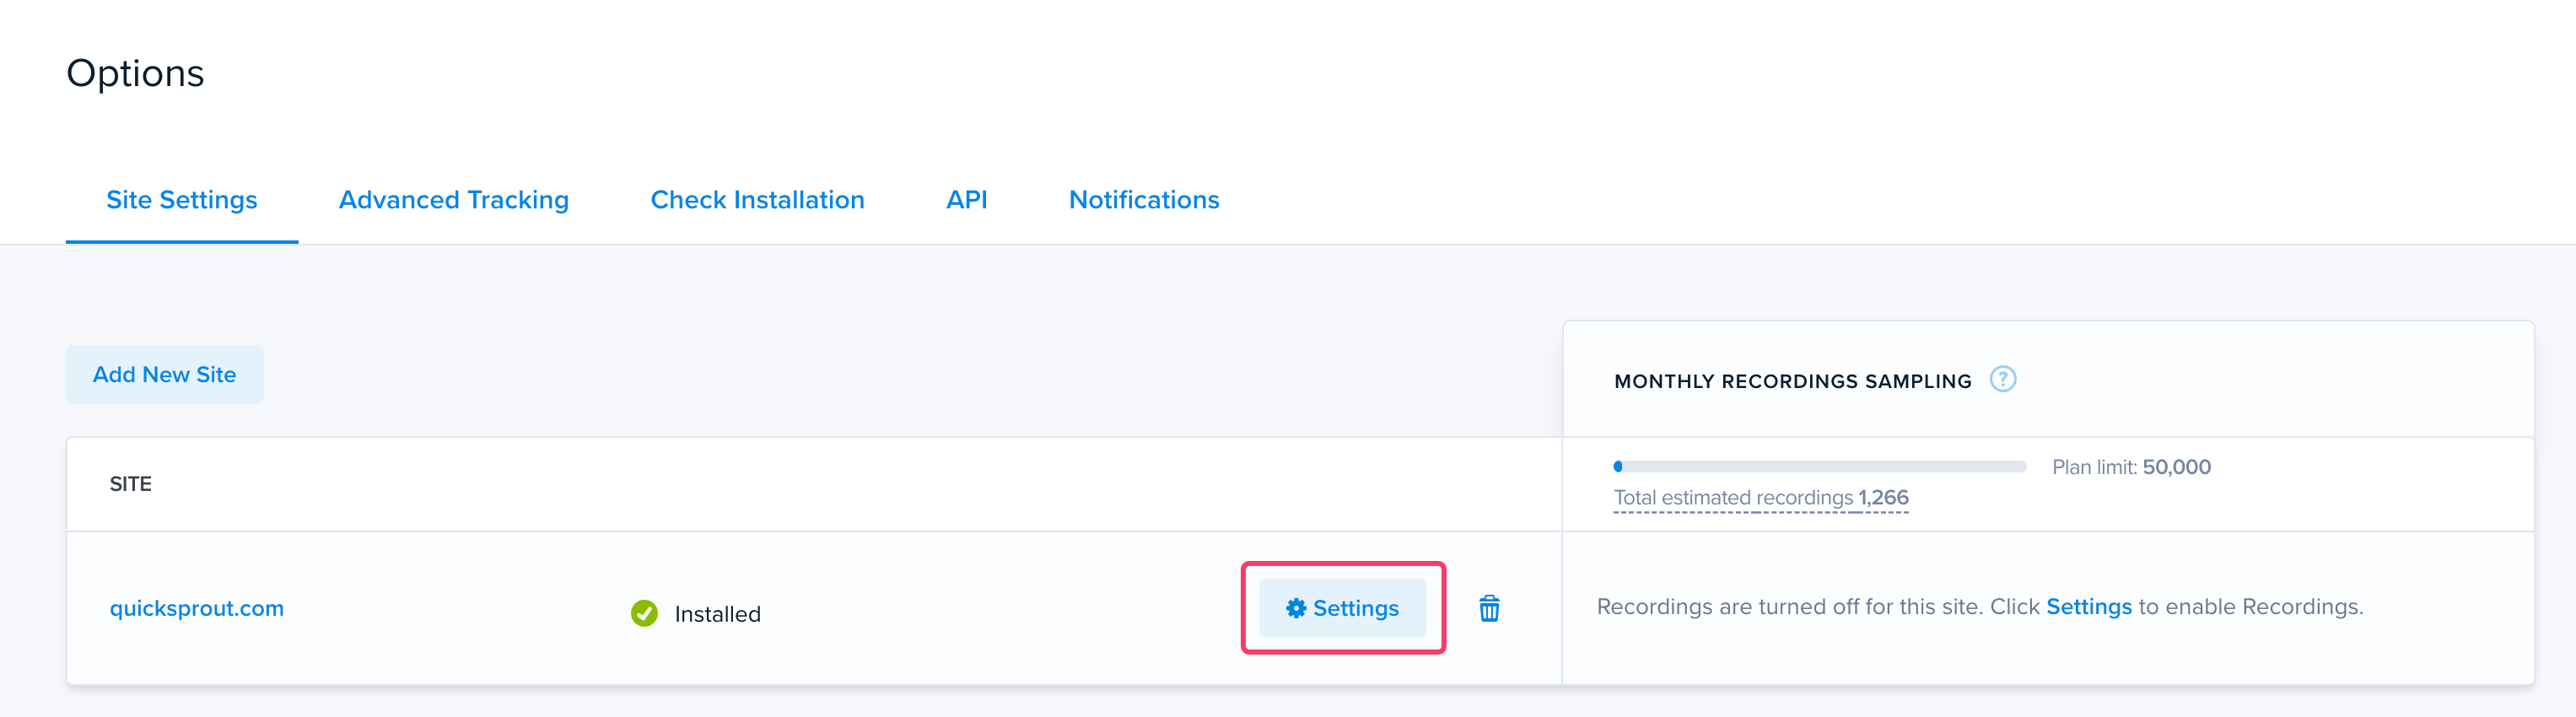The image size is (2576, 717).
Task: Click the Total estimated recordings dotted text
Action: coord(1761,498)
